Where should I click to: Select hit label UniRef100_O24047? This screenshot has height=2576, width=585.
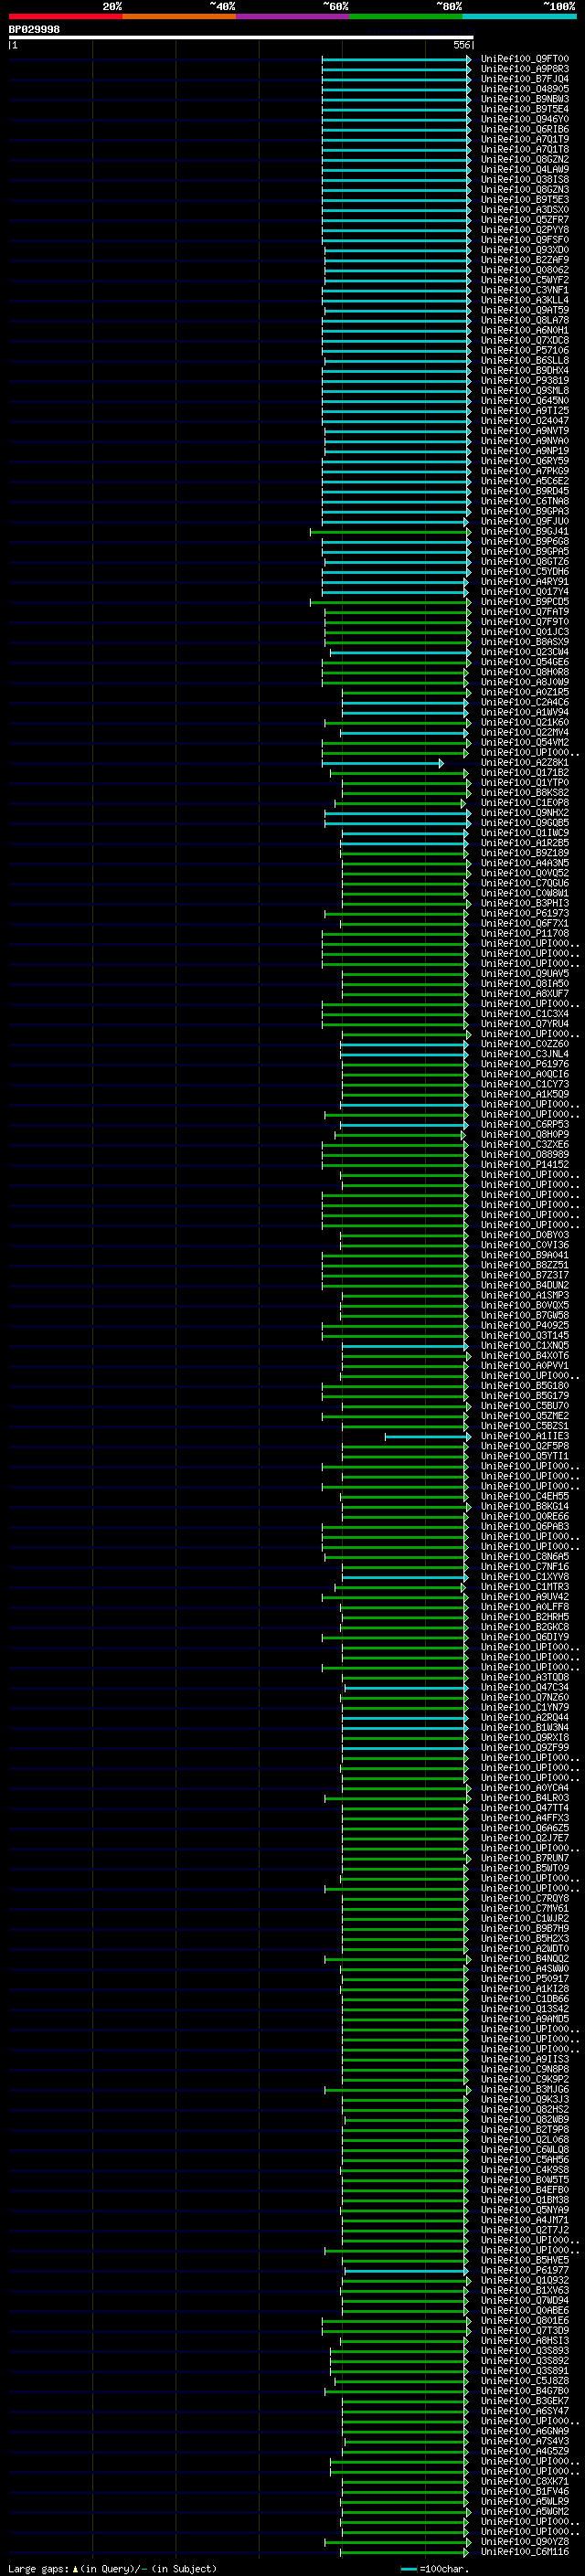coord(525,421)
